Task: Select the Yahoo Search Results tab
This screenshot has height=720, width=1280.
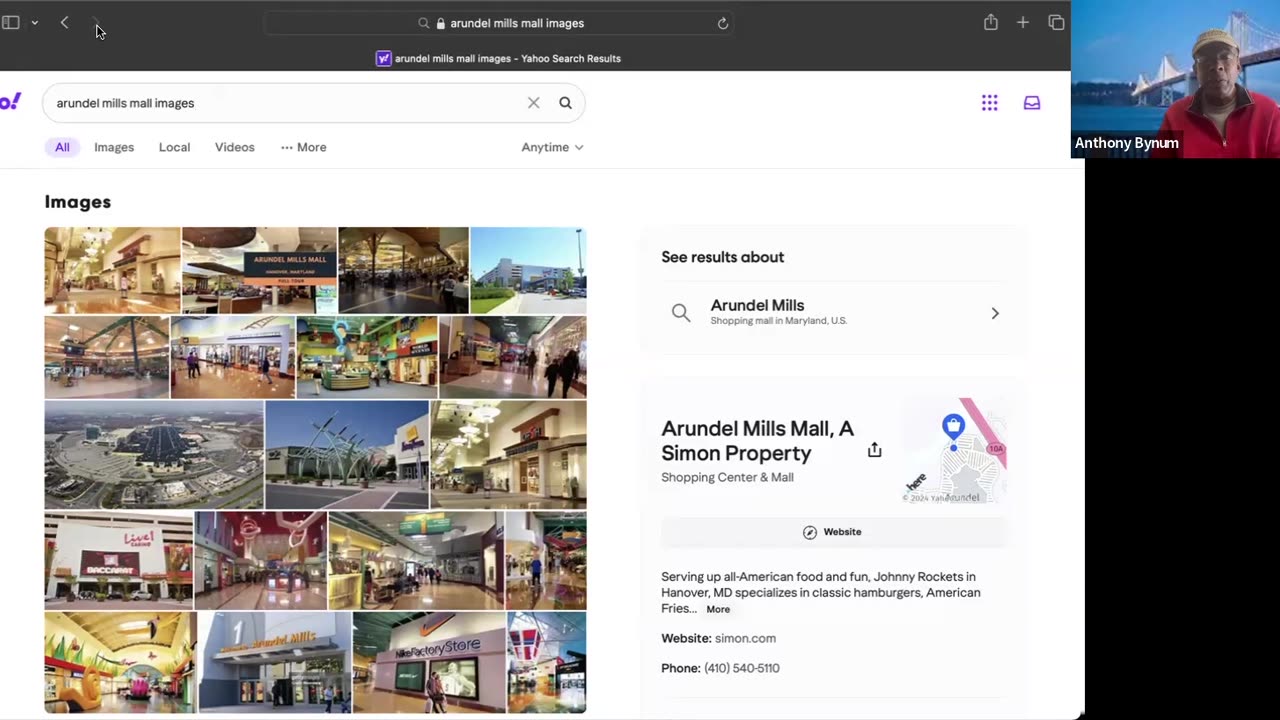Action: point(498,58)
